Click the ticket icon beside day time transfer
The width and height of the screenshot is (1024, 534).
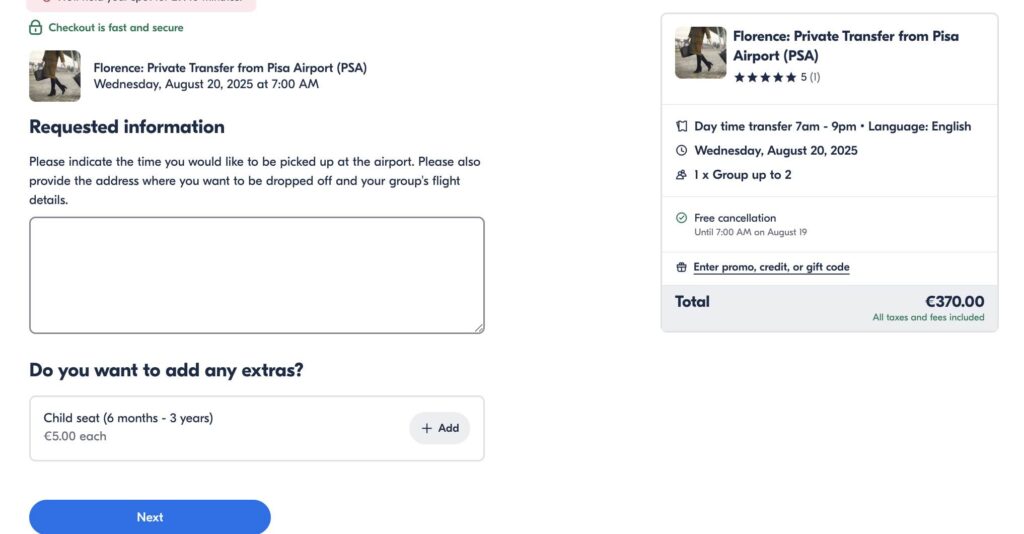pyautogui.click(x=681, y=127)
